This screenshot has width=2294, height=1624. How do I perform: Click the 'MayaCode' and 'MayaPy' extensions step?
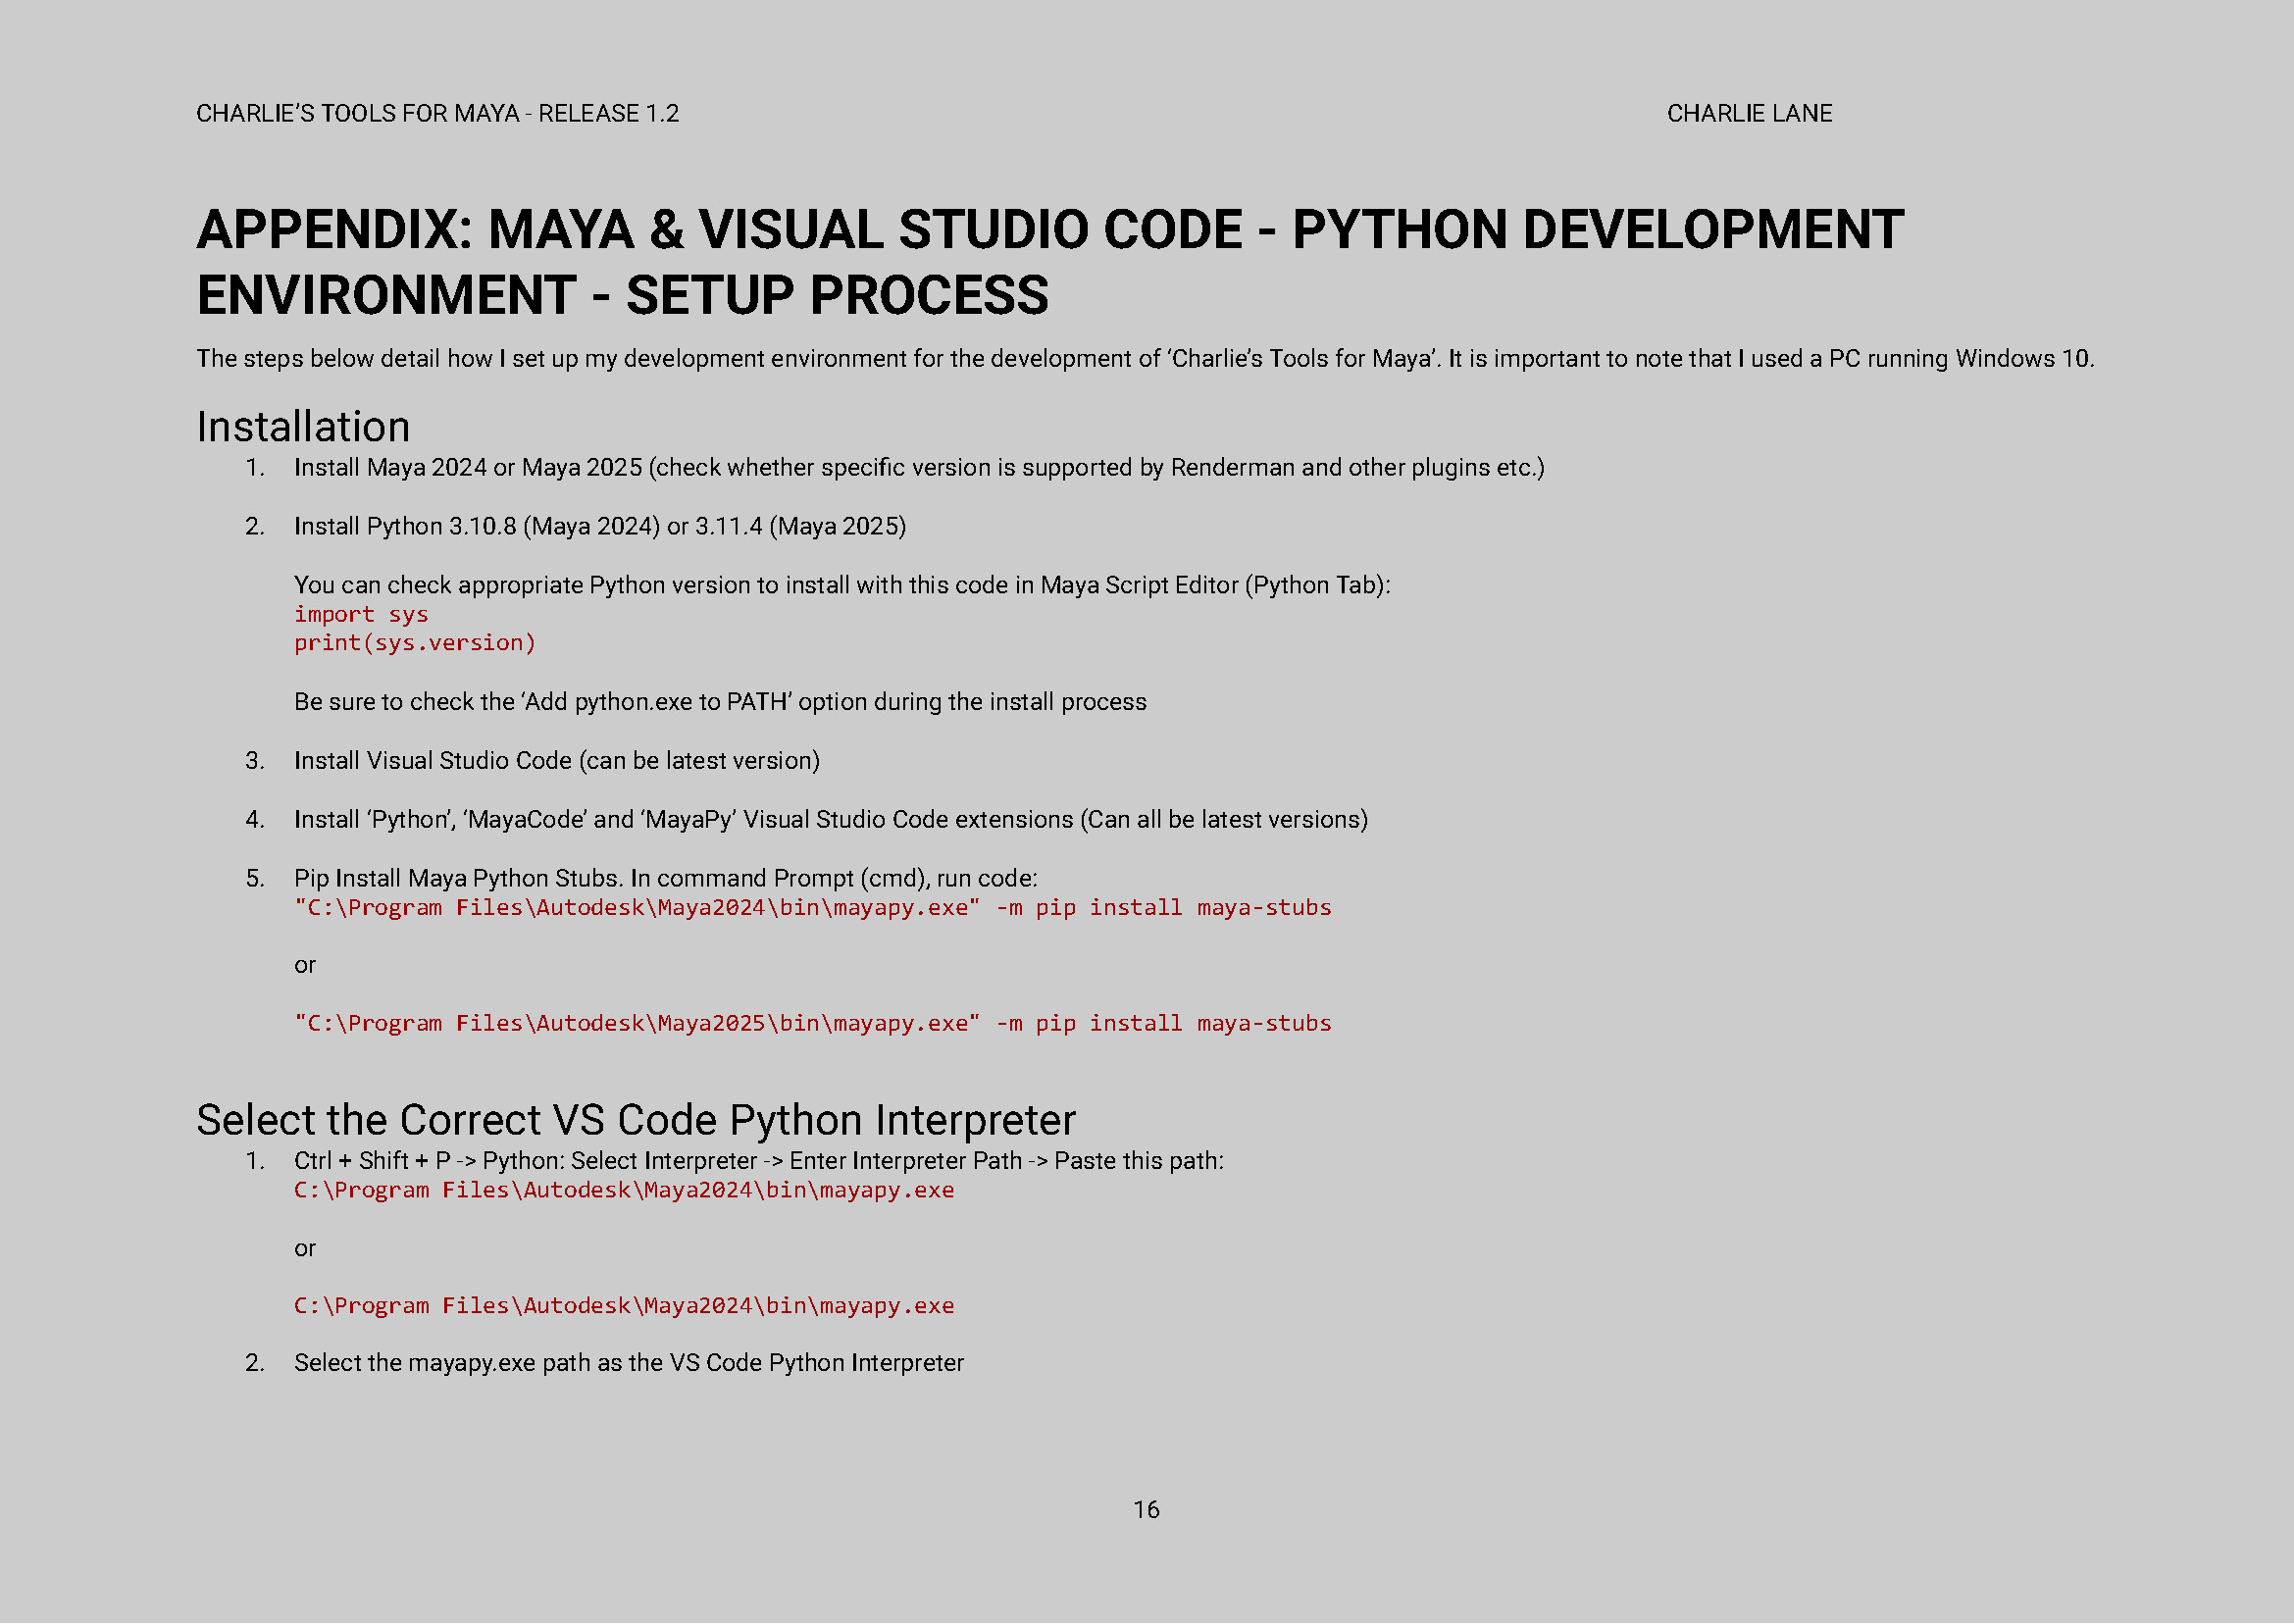tap(830, 820)
